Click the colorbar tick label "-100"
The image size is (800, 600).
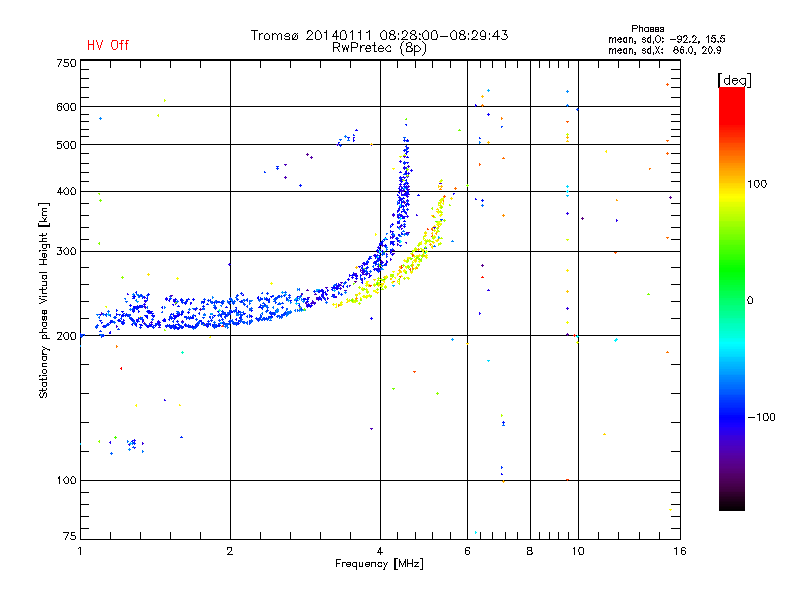761,417
